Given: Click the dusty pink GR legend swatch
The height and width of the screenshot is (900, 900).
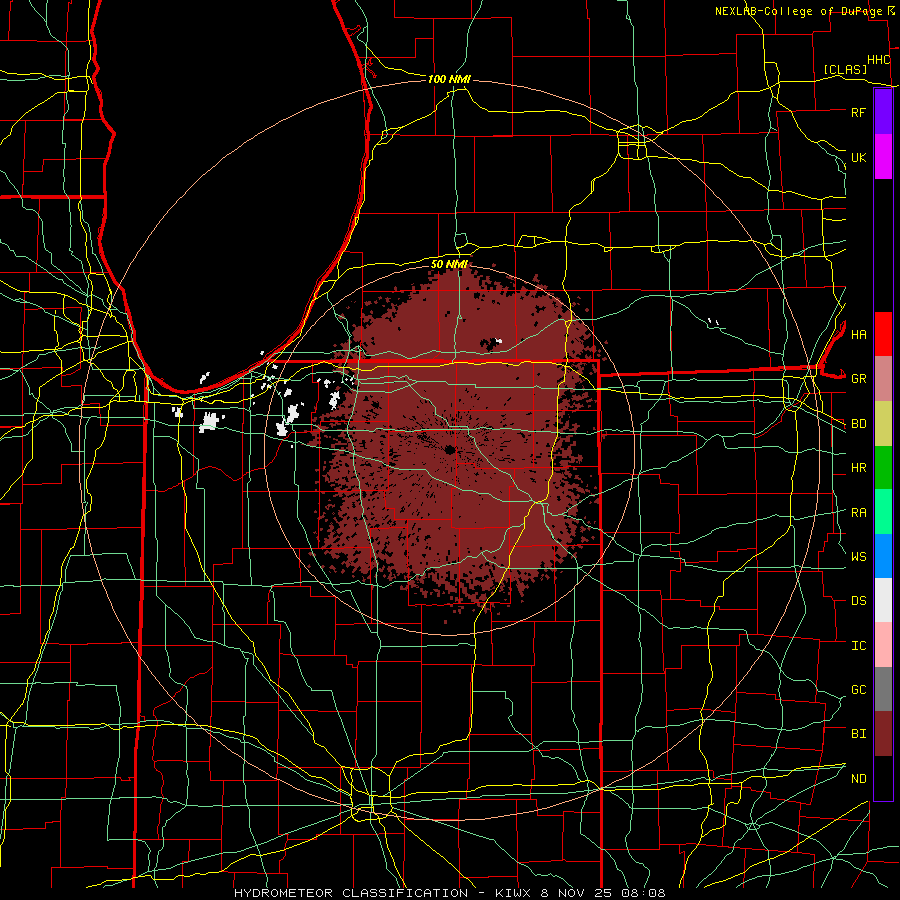Looking at the screenshot, I should [883, 379].
